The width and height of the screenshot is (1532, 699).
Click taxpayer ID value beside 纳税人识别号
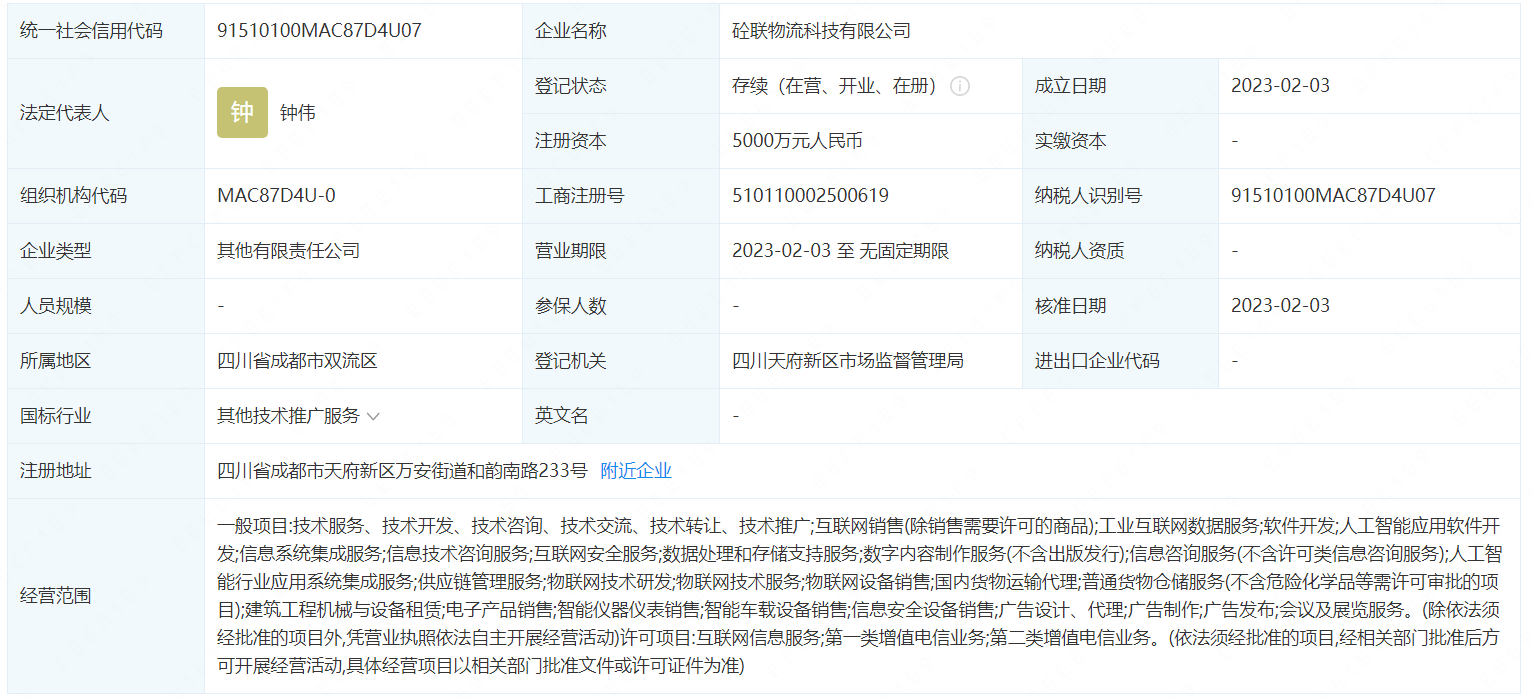(1334, 196)
